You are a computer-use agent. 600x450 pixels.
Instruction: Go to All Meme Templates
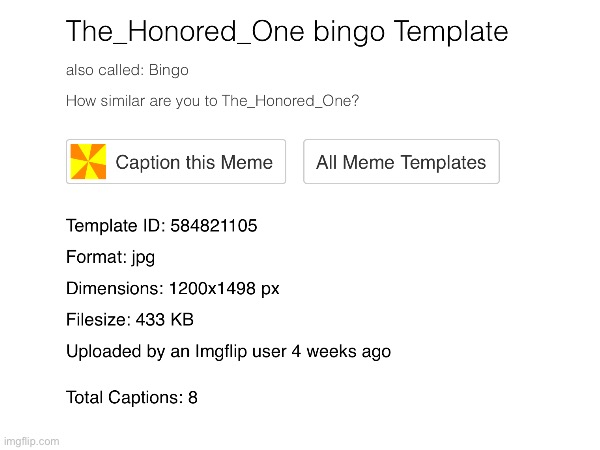pos(401,161)
